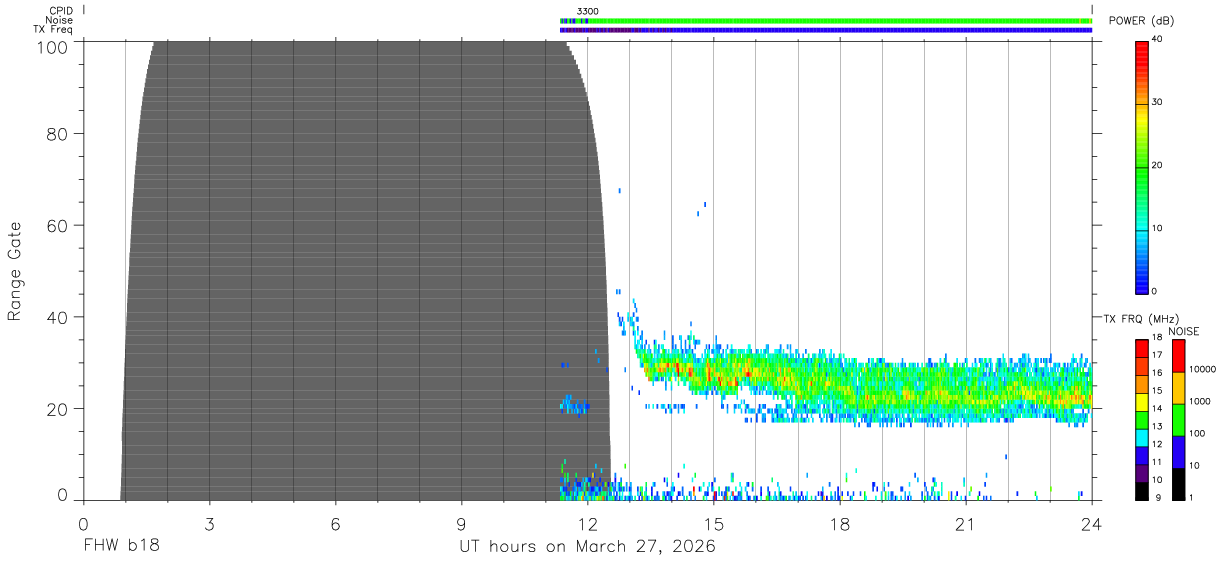The width and height of the screenshot is (1228, 567).
Task: Click the 80 tick on the Range Gate axis
Action: pos(58,133)
